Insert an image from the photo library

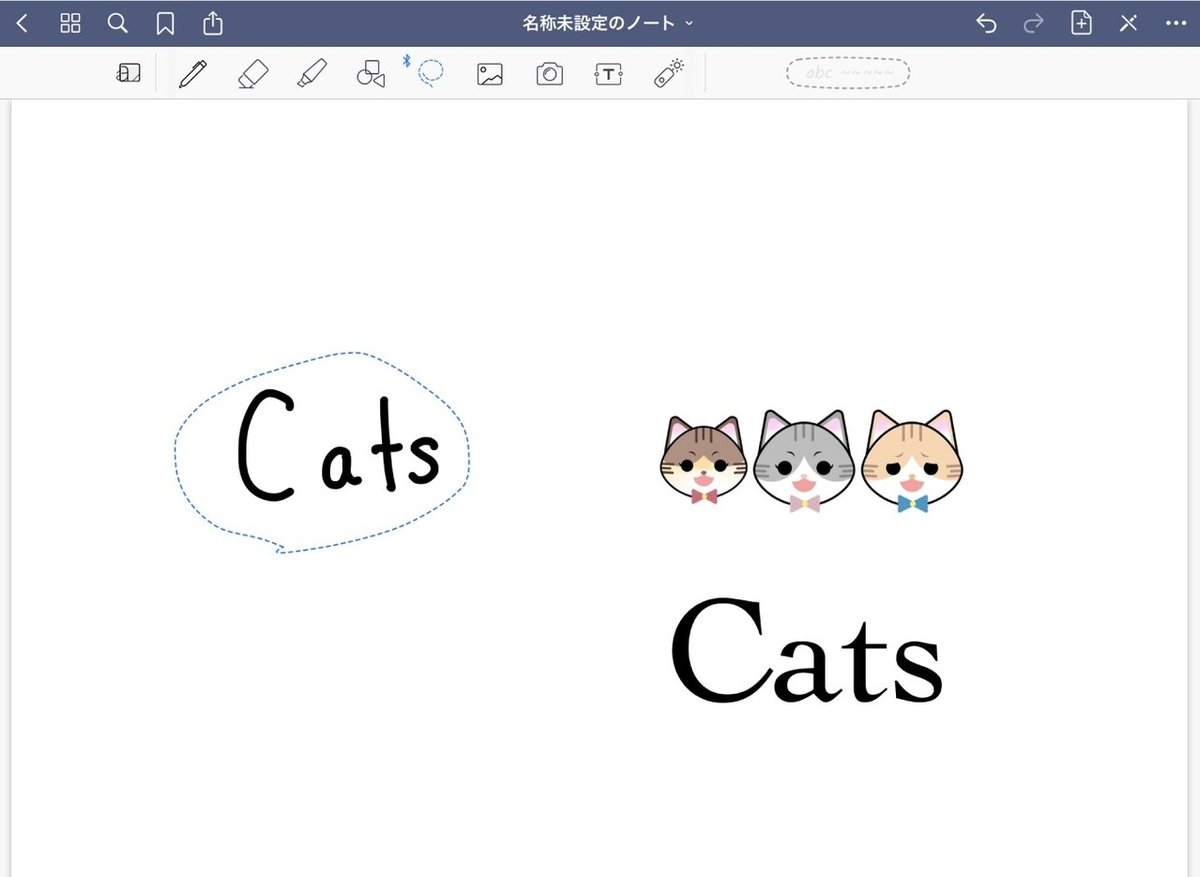click(x=490, y=74)
